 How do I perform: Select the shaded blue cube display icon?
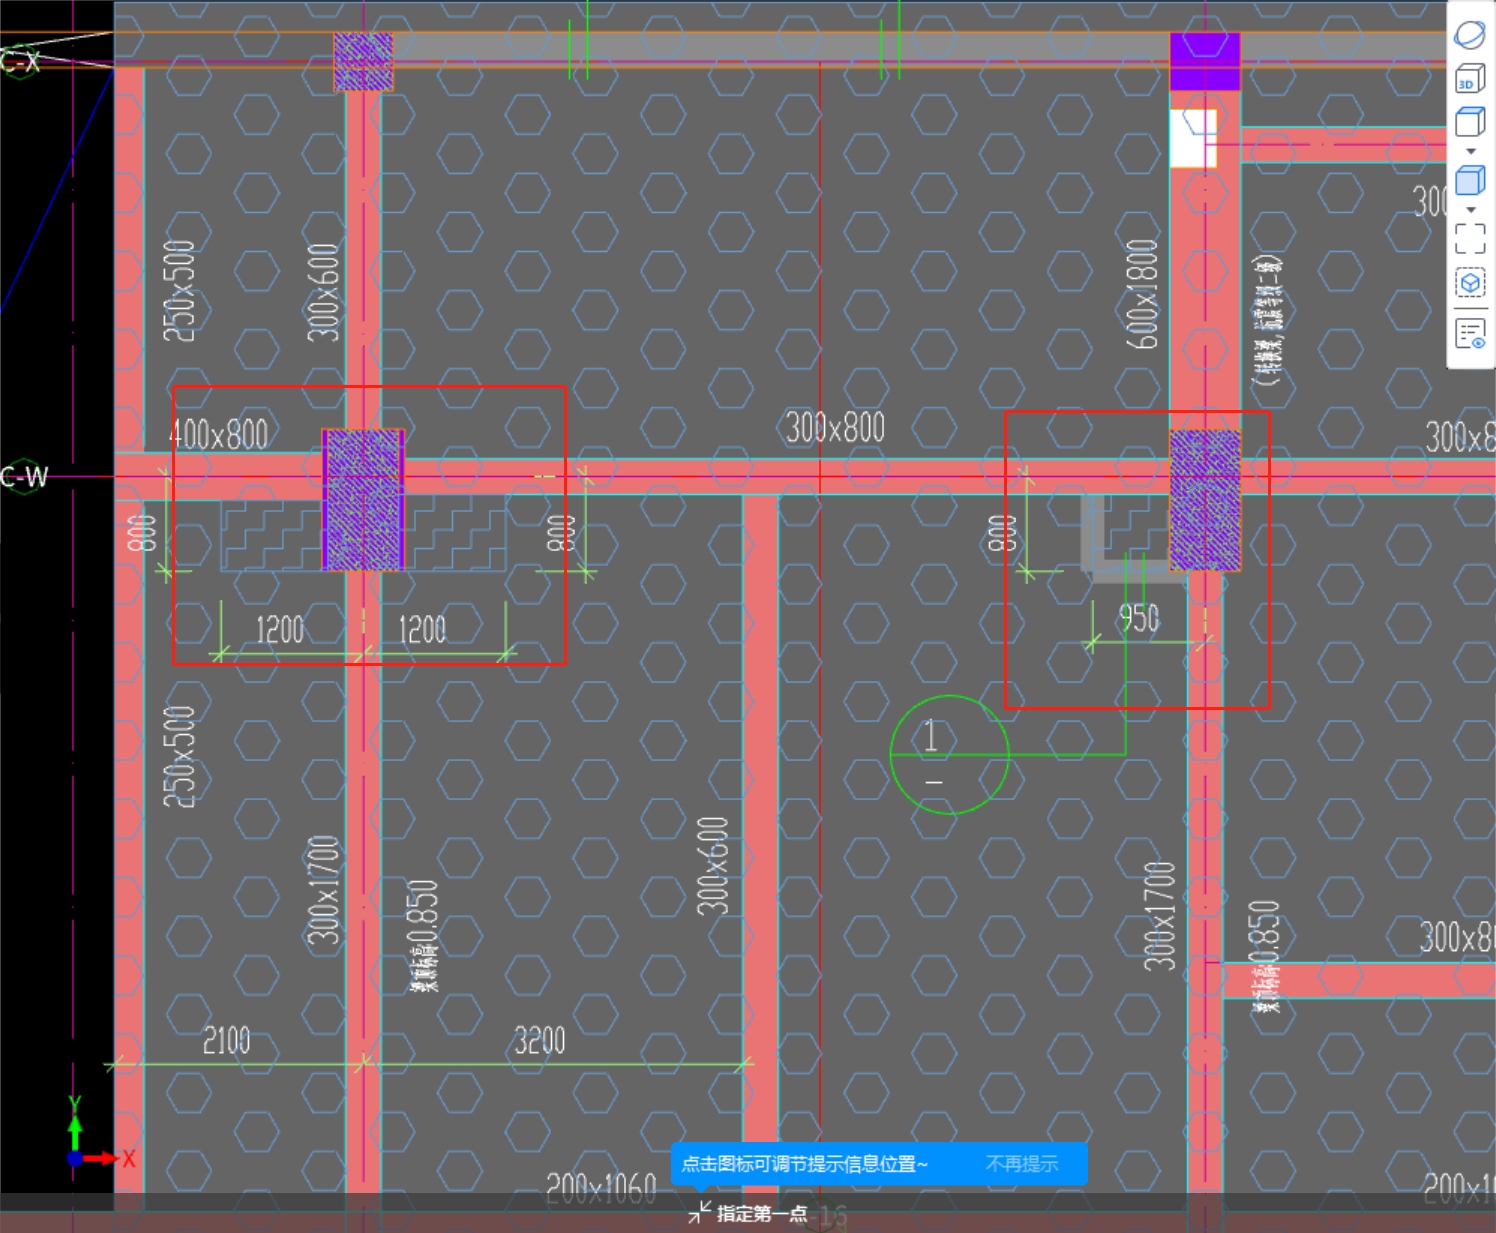pyautogui.click(x=1470, y=180)
